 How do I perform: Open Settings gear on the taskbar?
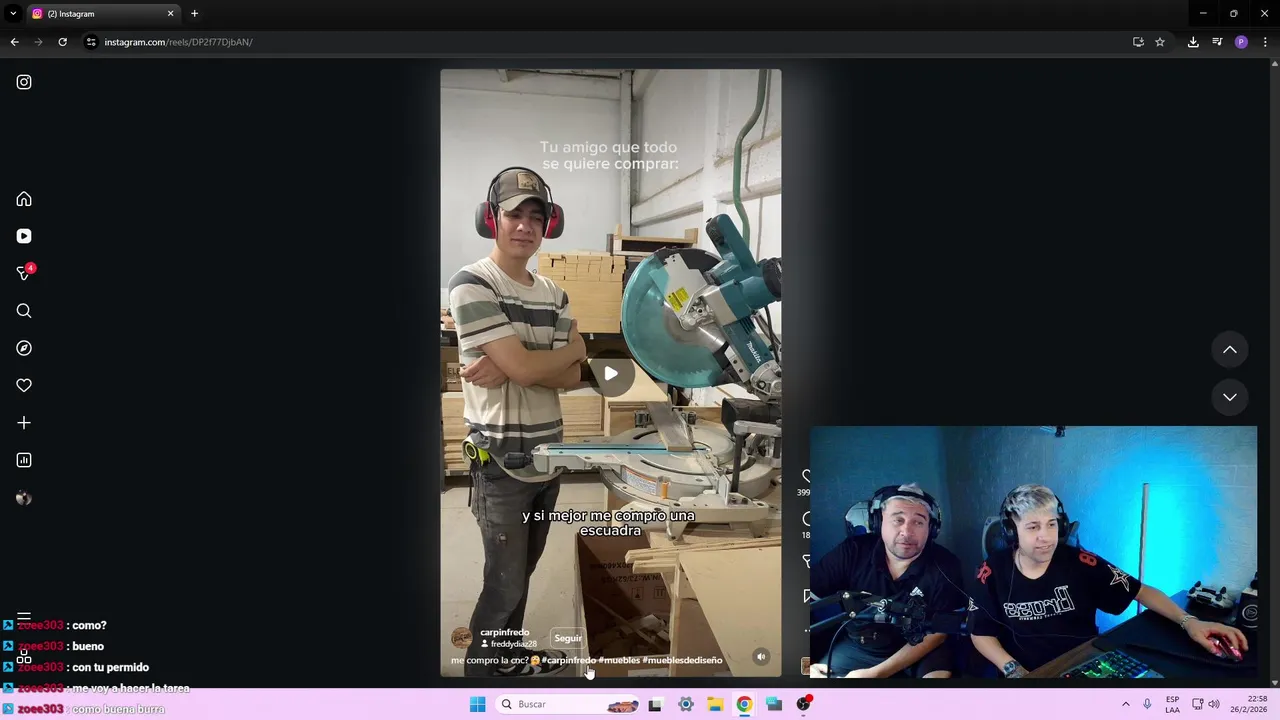point(686,704)
